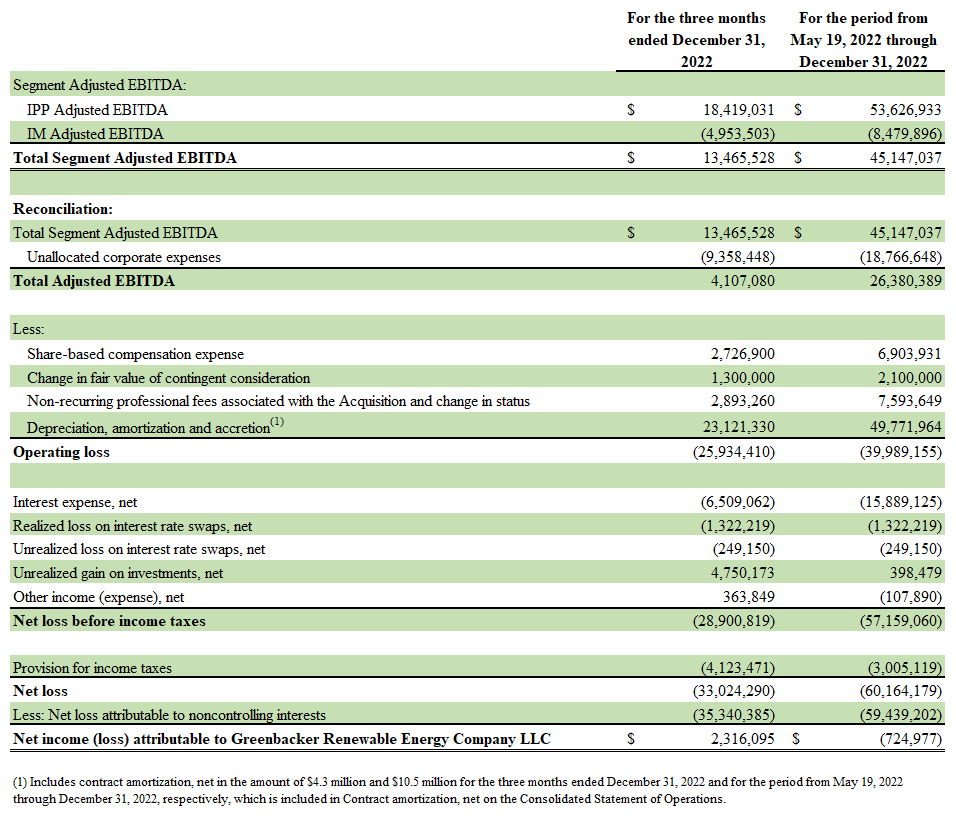The height and width of the screenshot is (820, 956).
Task: Select the value 7,593,649
Action: (x=910, y=401)
